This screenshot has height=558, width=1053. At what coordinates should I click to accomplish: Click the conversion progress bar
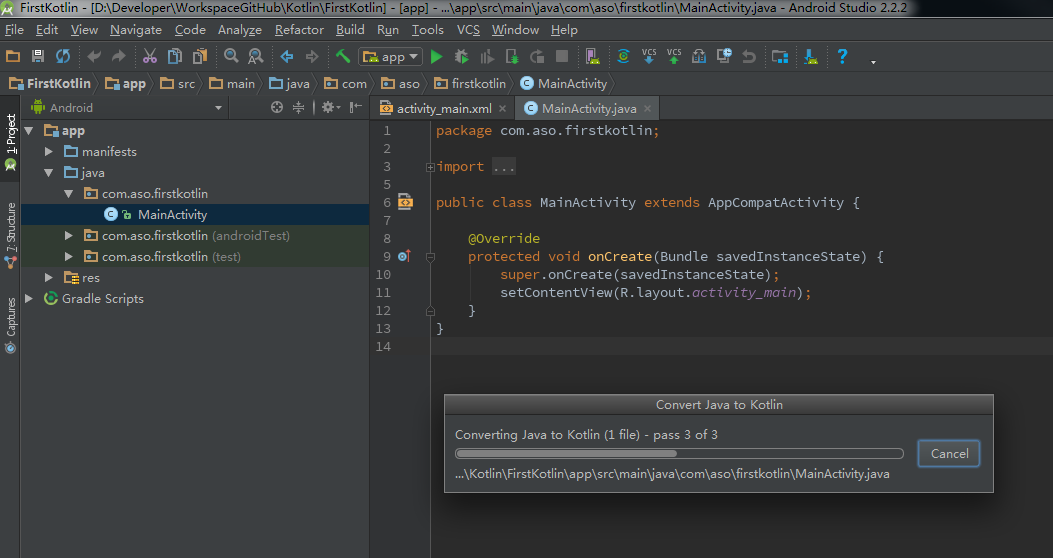coord(679,453)
